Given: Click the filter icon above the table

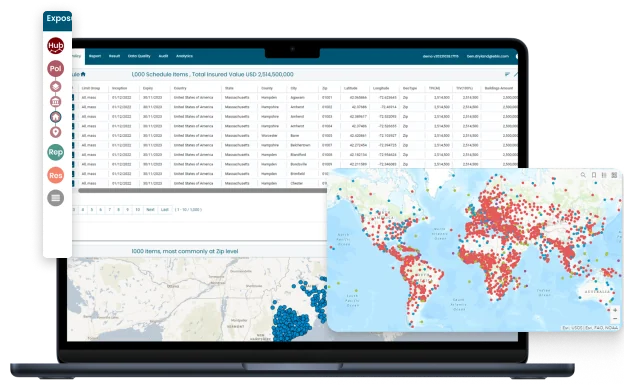Looking at the screenshot, I should pyautogui.click(x=507, y=74).
